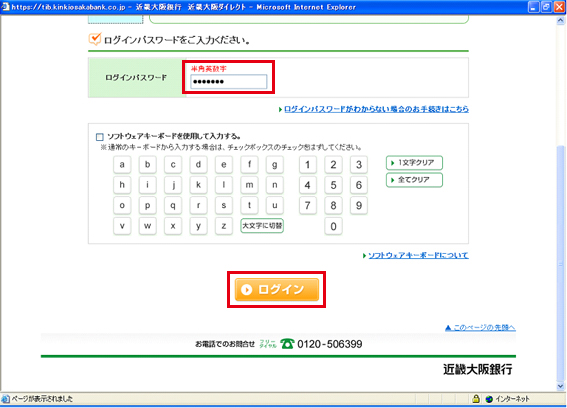Tap the 'k' key on software keyboard

199,185
